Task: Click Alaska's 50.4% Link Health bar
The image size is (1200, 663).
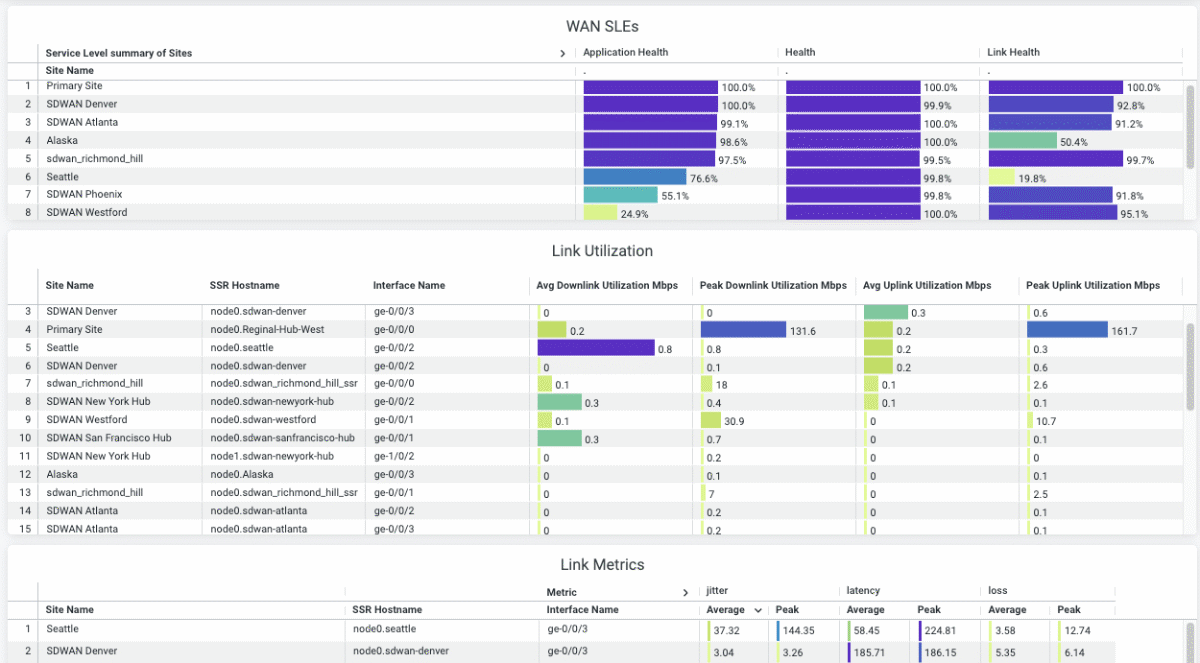Action: [1025, 141]
